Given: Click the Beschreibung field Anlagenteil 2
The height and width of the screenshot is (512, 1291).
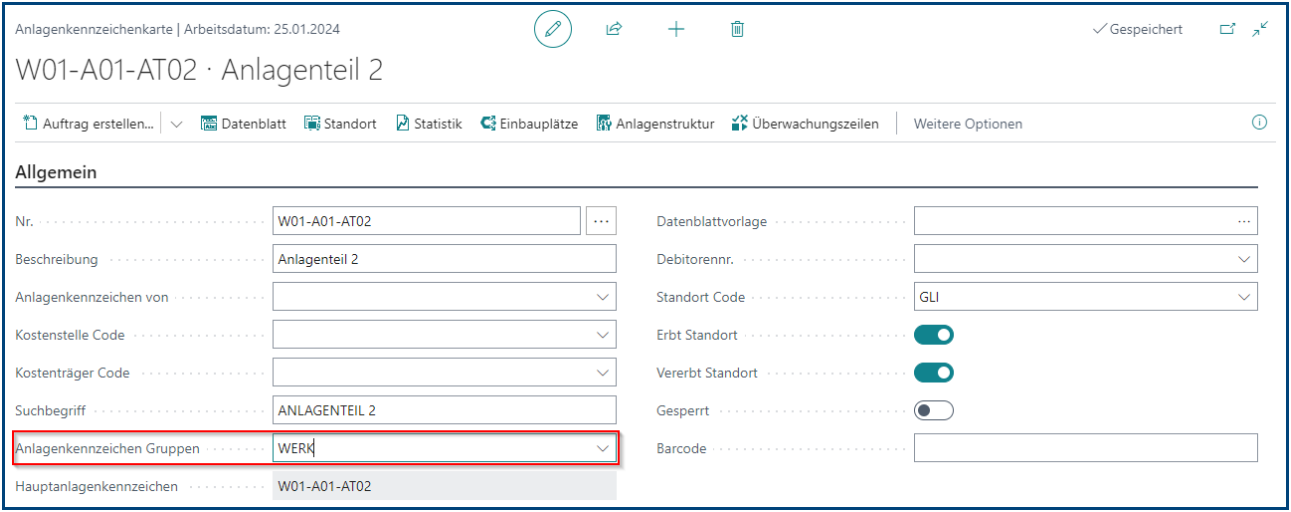Looking at the screenshot, I should pos(445,259).
